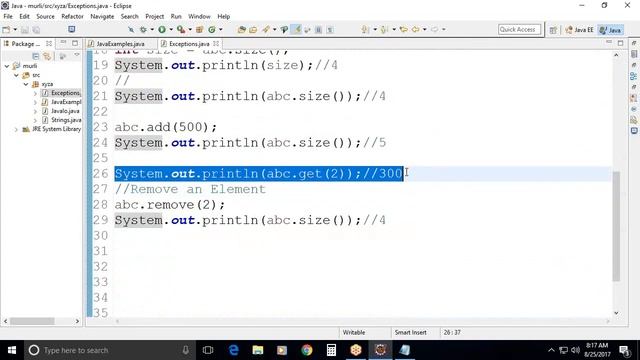Click the Smart Insert status bar entry
Image resolution: width=640 pixels, height=360 pixels.
410,333
